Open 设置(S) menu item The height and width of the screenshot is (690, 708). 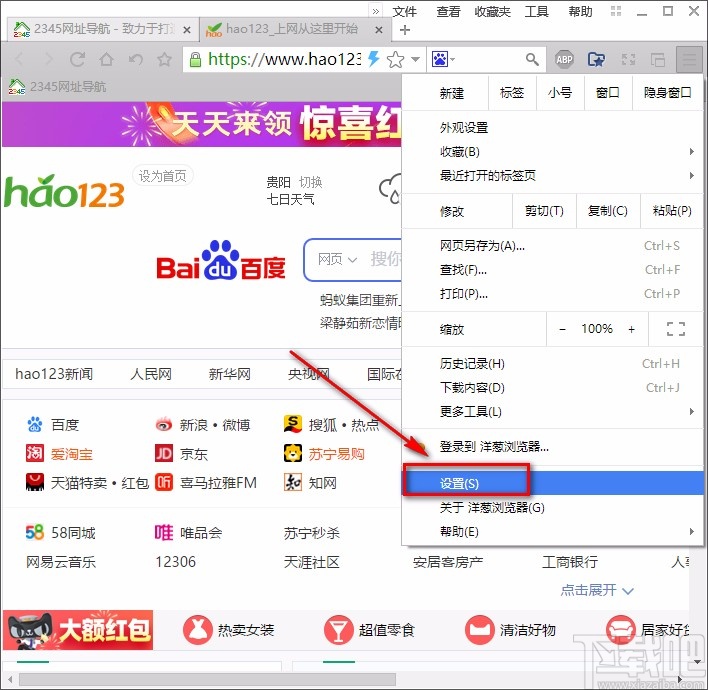(x=553, y=483)
